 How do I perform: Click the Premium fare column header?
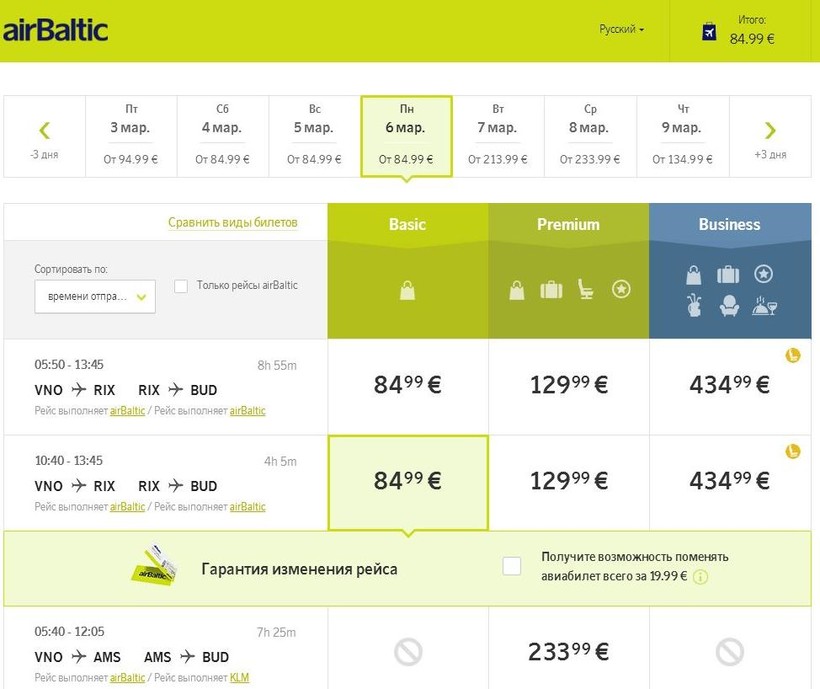click(x=568, y=224)
